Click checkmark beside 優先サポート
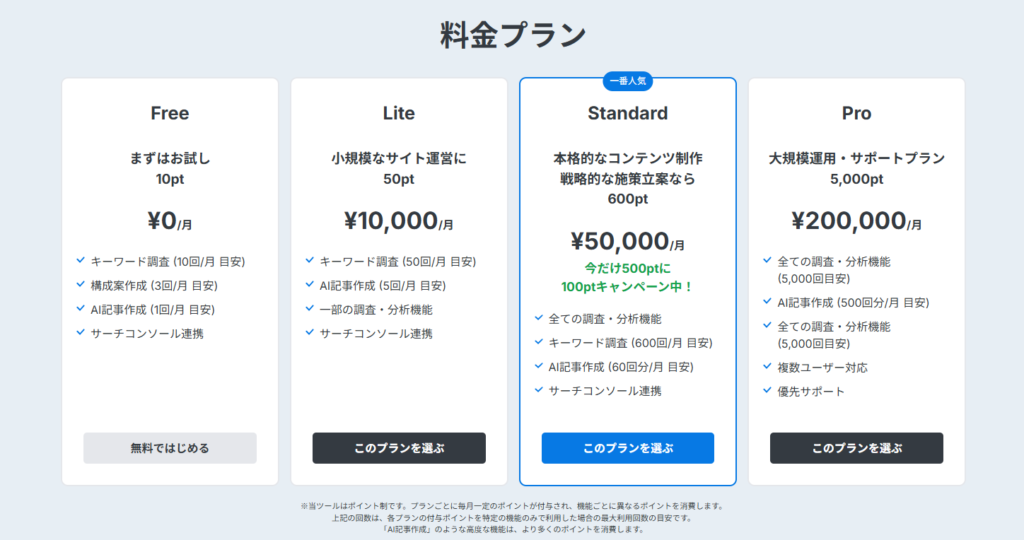 (x=767, y=391)
